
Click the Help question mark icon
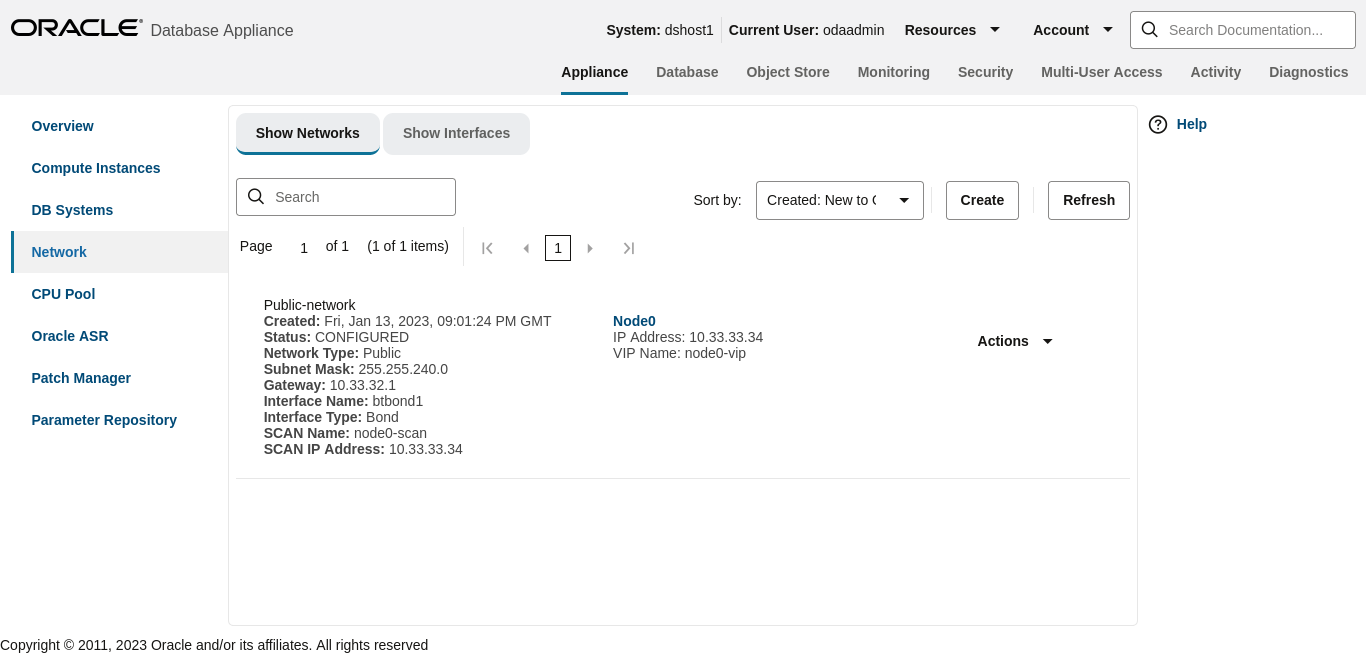[x=1158, y=124]
